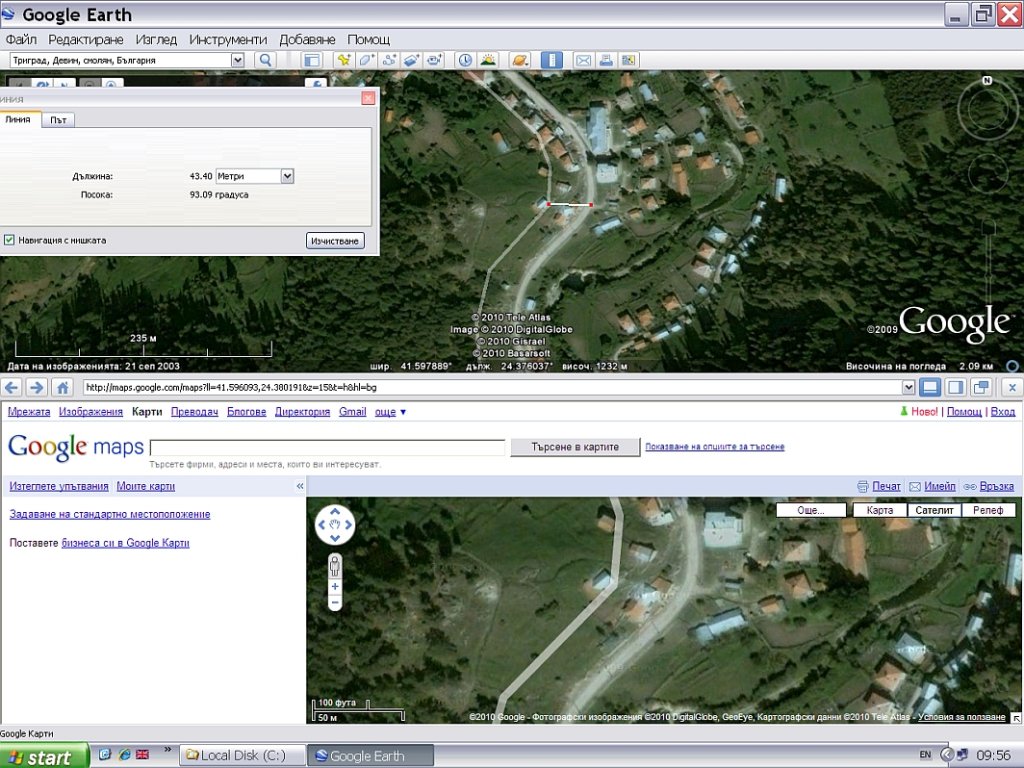Click the 'Търсене в картите' button

point(575,447)
